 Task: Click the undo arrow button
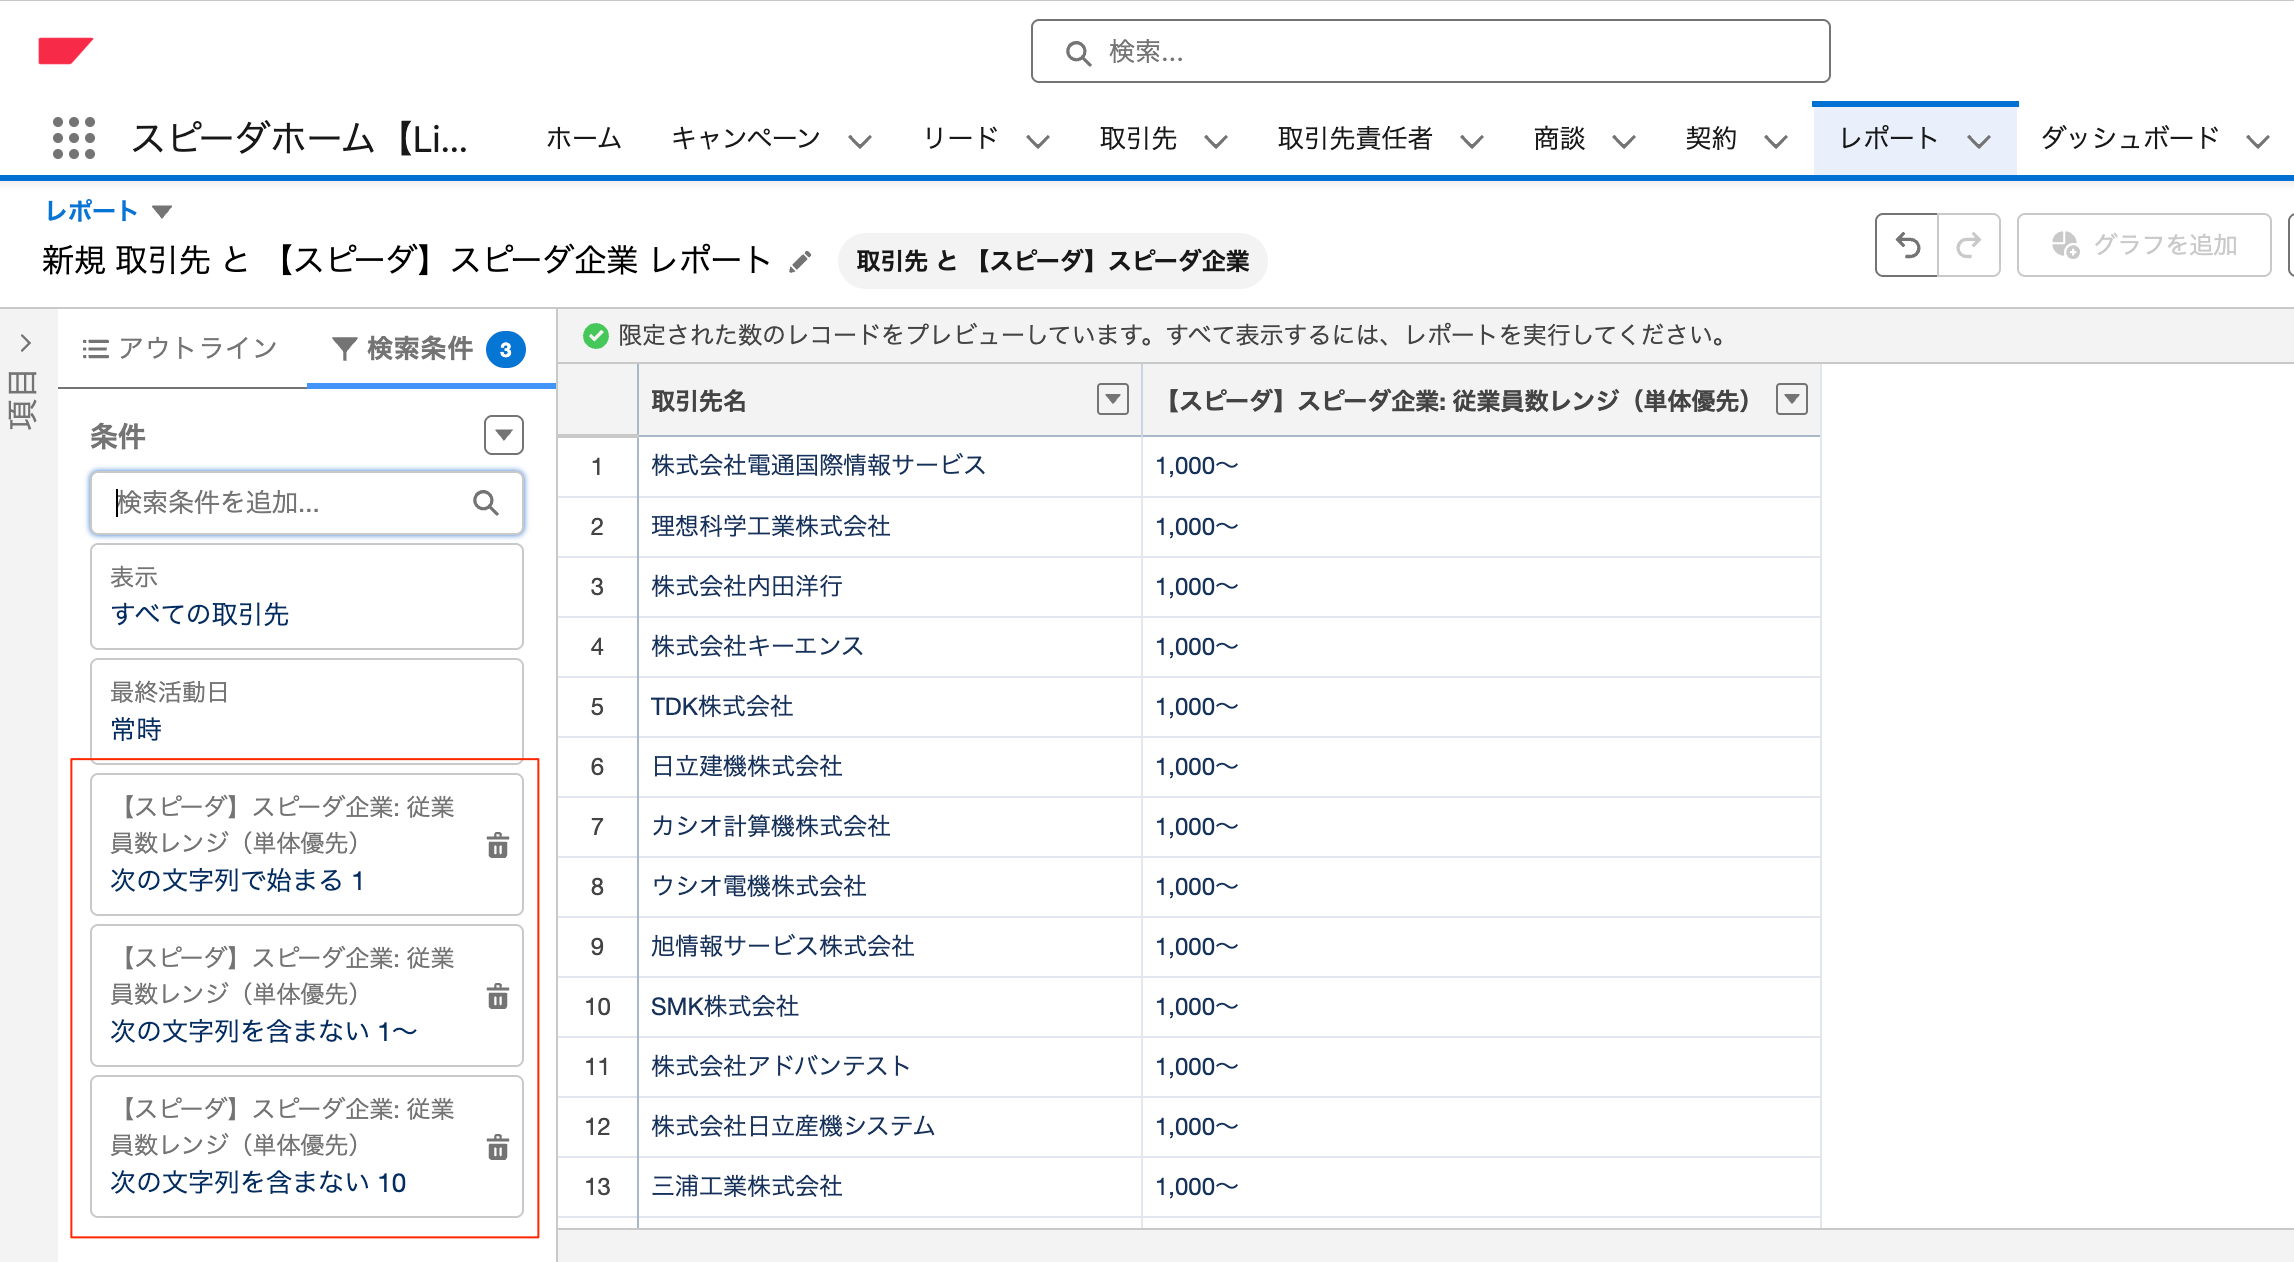[x=1907, y=245]
